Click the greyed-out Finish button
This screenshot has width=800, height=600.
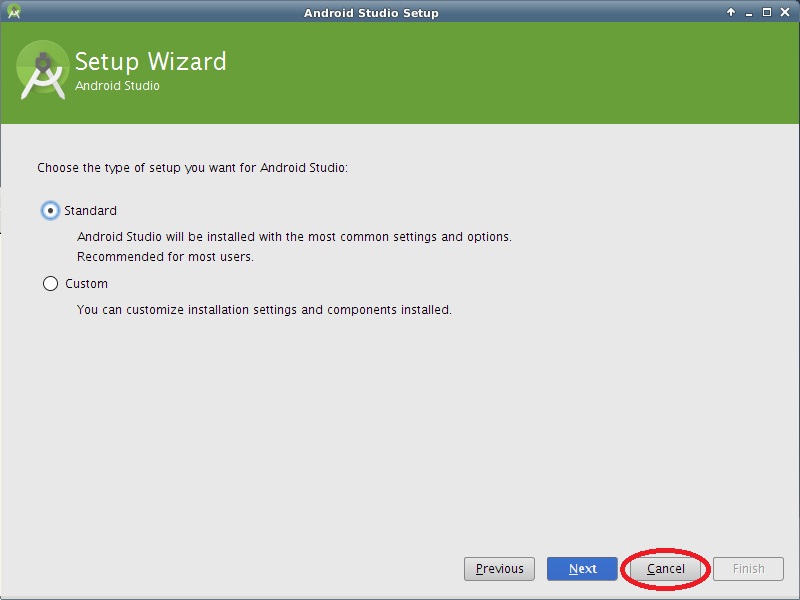click(x=748, y=569)
